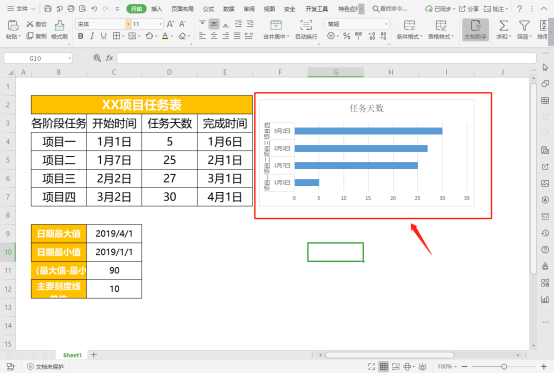The width and height of the screenshot is (554, 374).
Task: Click the cell name box showing G10
Action: tap(35, 58)
